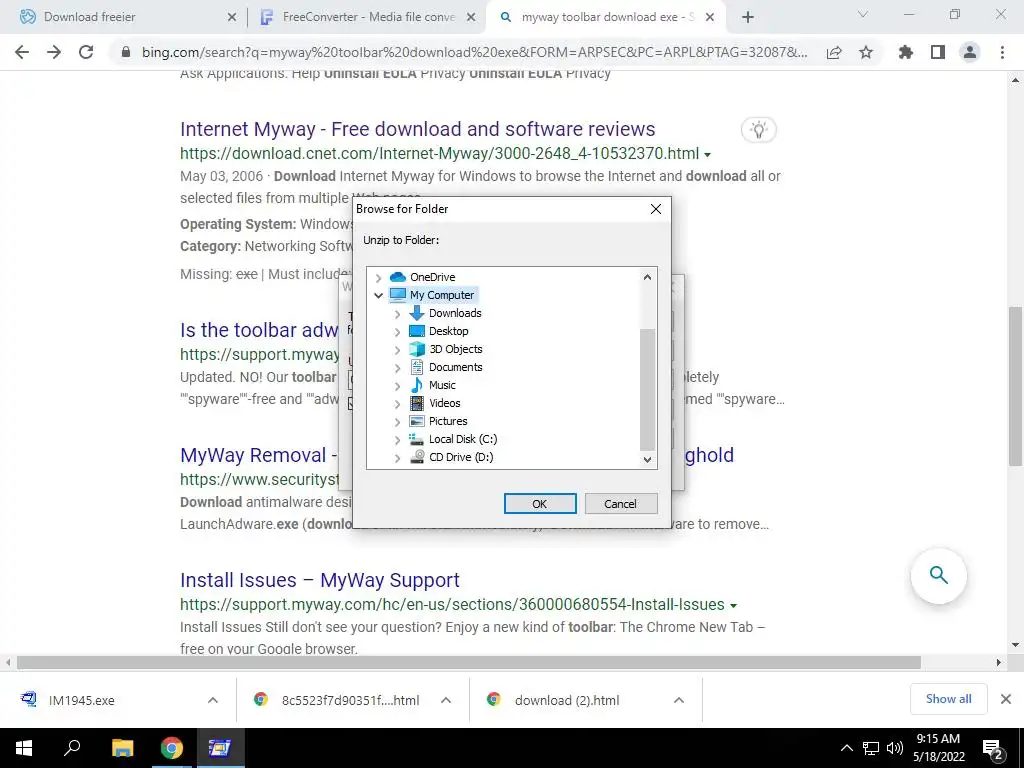Open options arrow for download (2).html
Screen dimensions: 1024x768
679,700
